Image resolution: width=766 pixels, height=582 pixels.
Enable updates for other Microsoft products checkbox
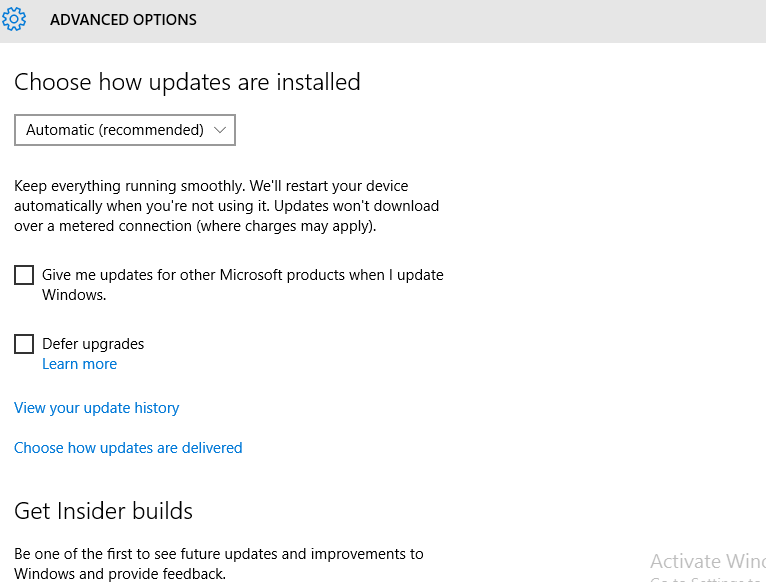24,275
